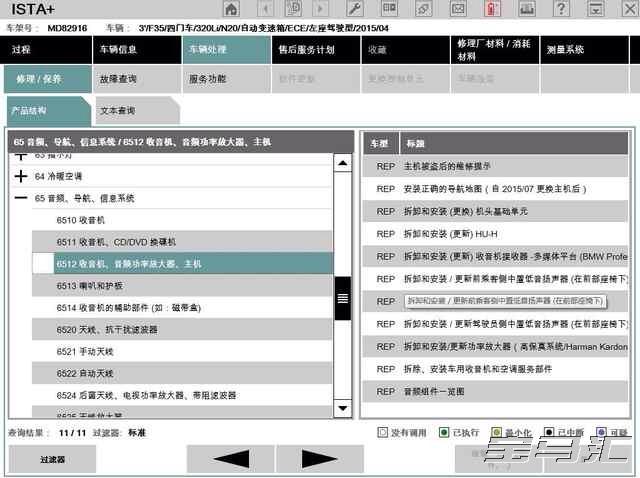Open REP row 安装正确的导航地图
The image size is (640, 478).
tap(495, 189)
